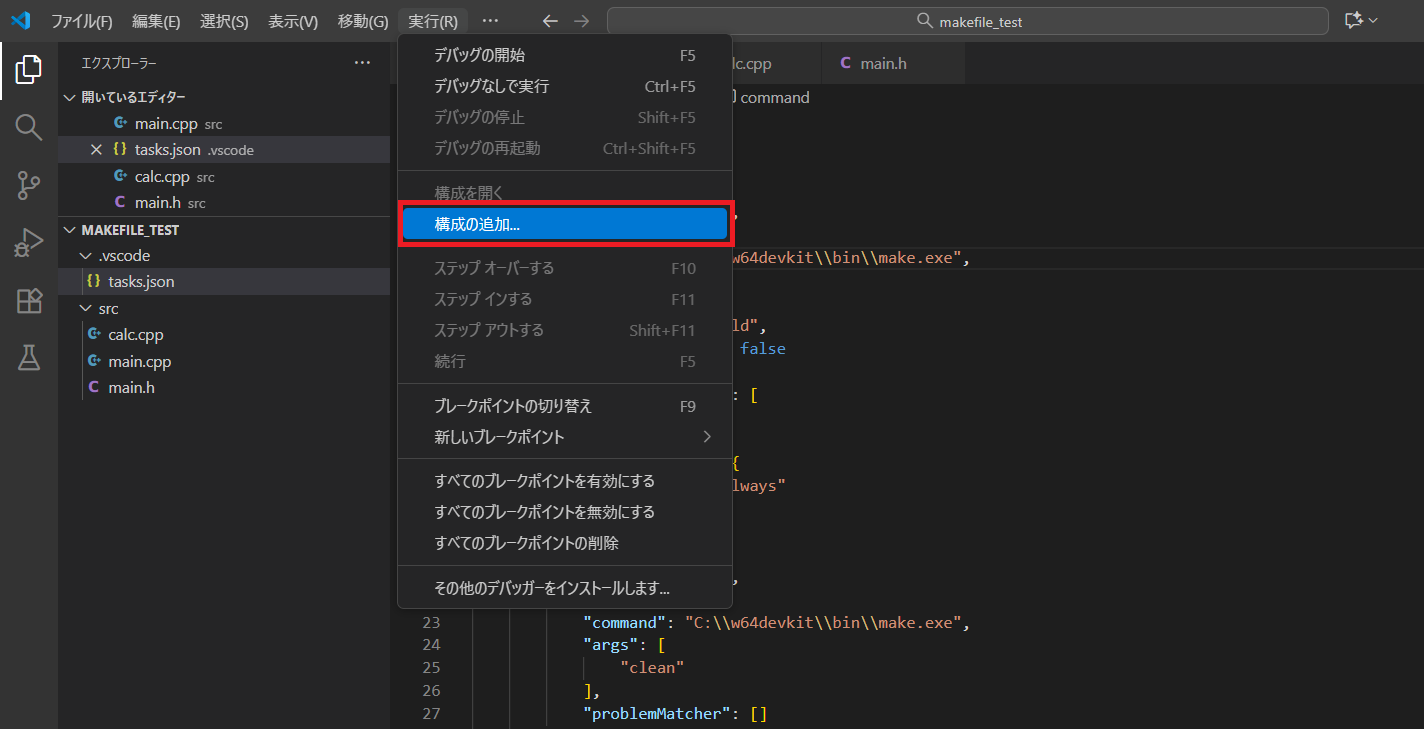Open the Testing flask icon
The height and width of the screenshot is (729, 1424).
[29, 358]
